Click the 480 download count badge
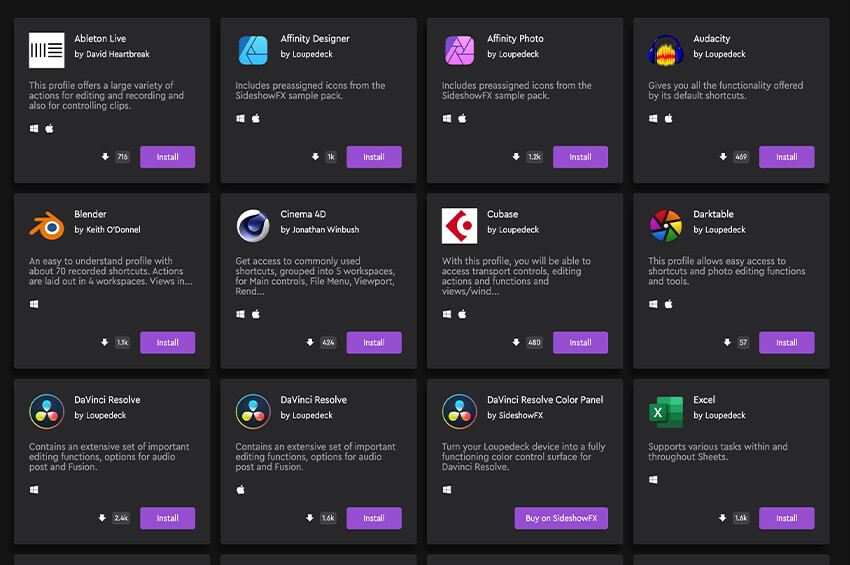 [535, 342]
